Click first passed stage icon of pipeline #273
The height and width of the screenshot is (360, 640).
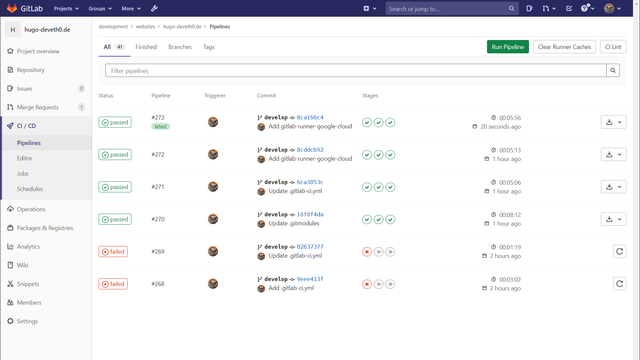point(367,122)
